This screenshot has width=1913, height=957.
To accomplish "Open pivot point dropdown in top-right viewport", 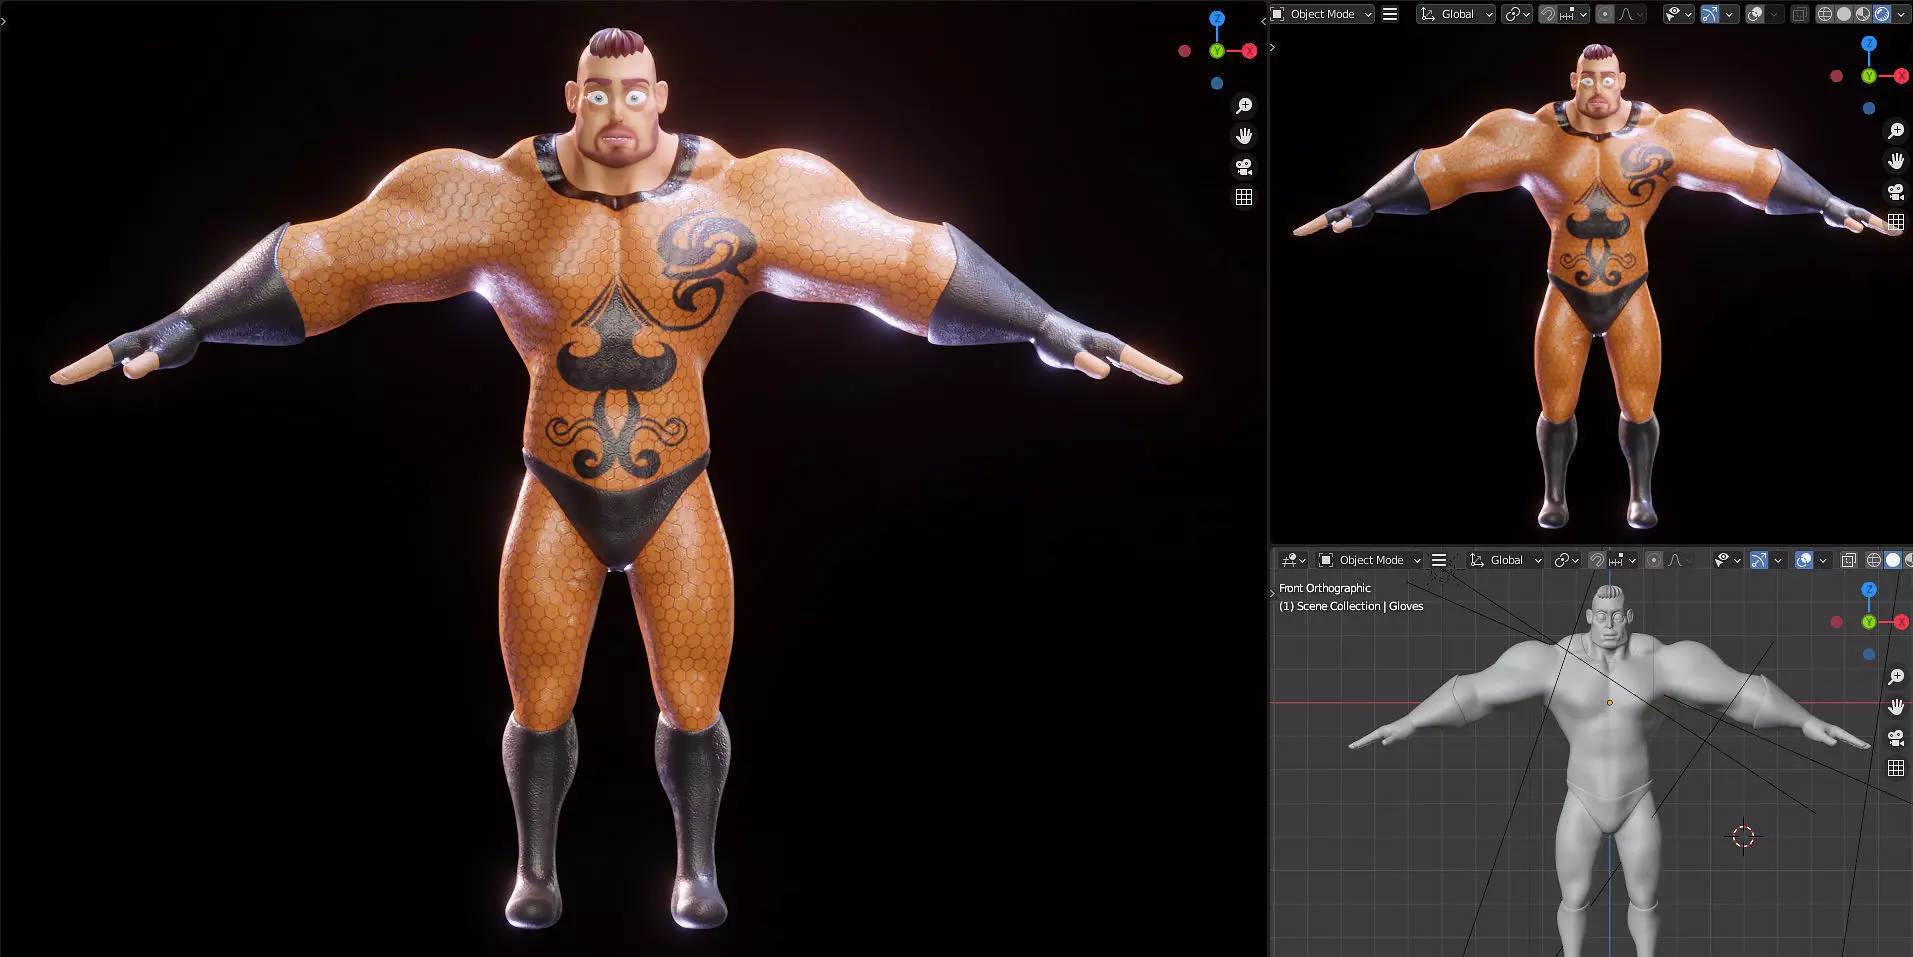I will click(1517, 14).
